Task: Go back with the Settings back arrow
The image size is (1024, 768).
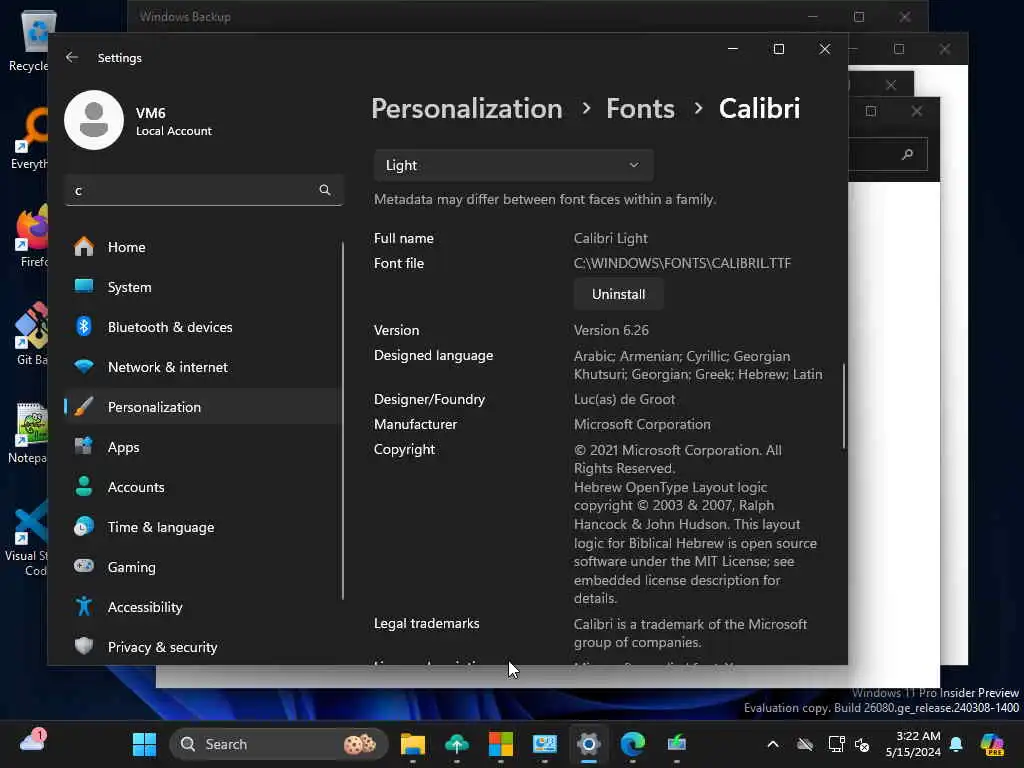Action: point(72,57)
